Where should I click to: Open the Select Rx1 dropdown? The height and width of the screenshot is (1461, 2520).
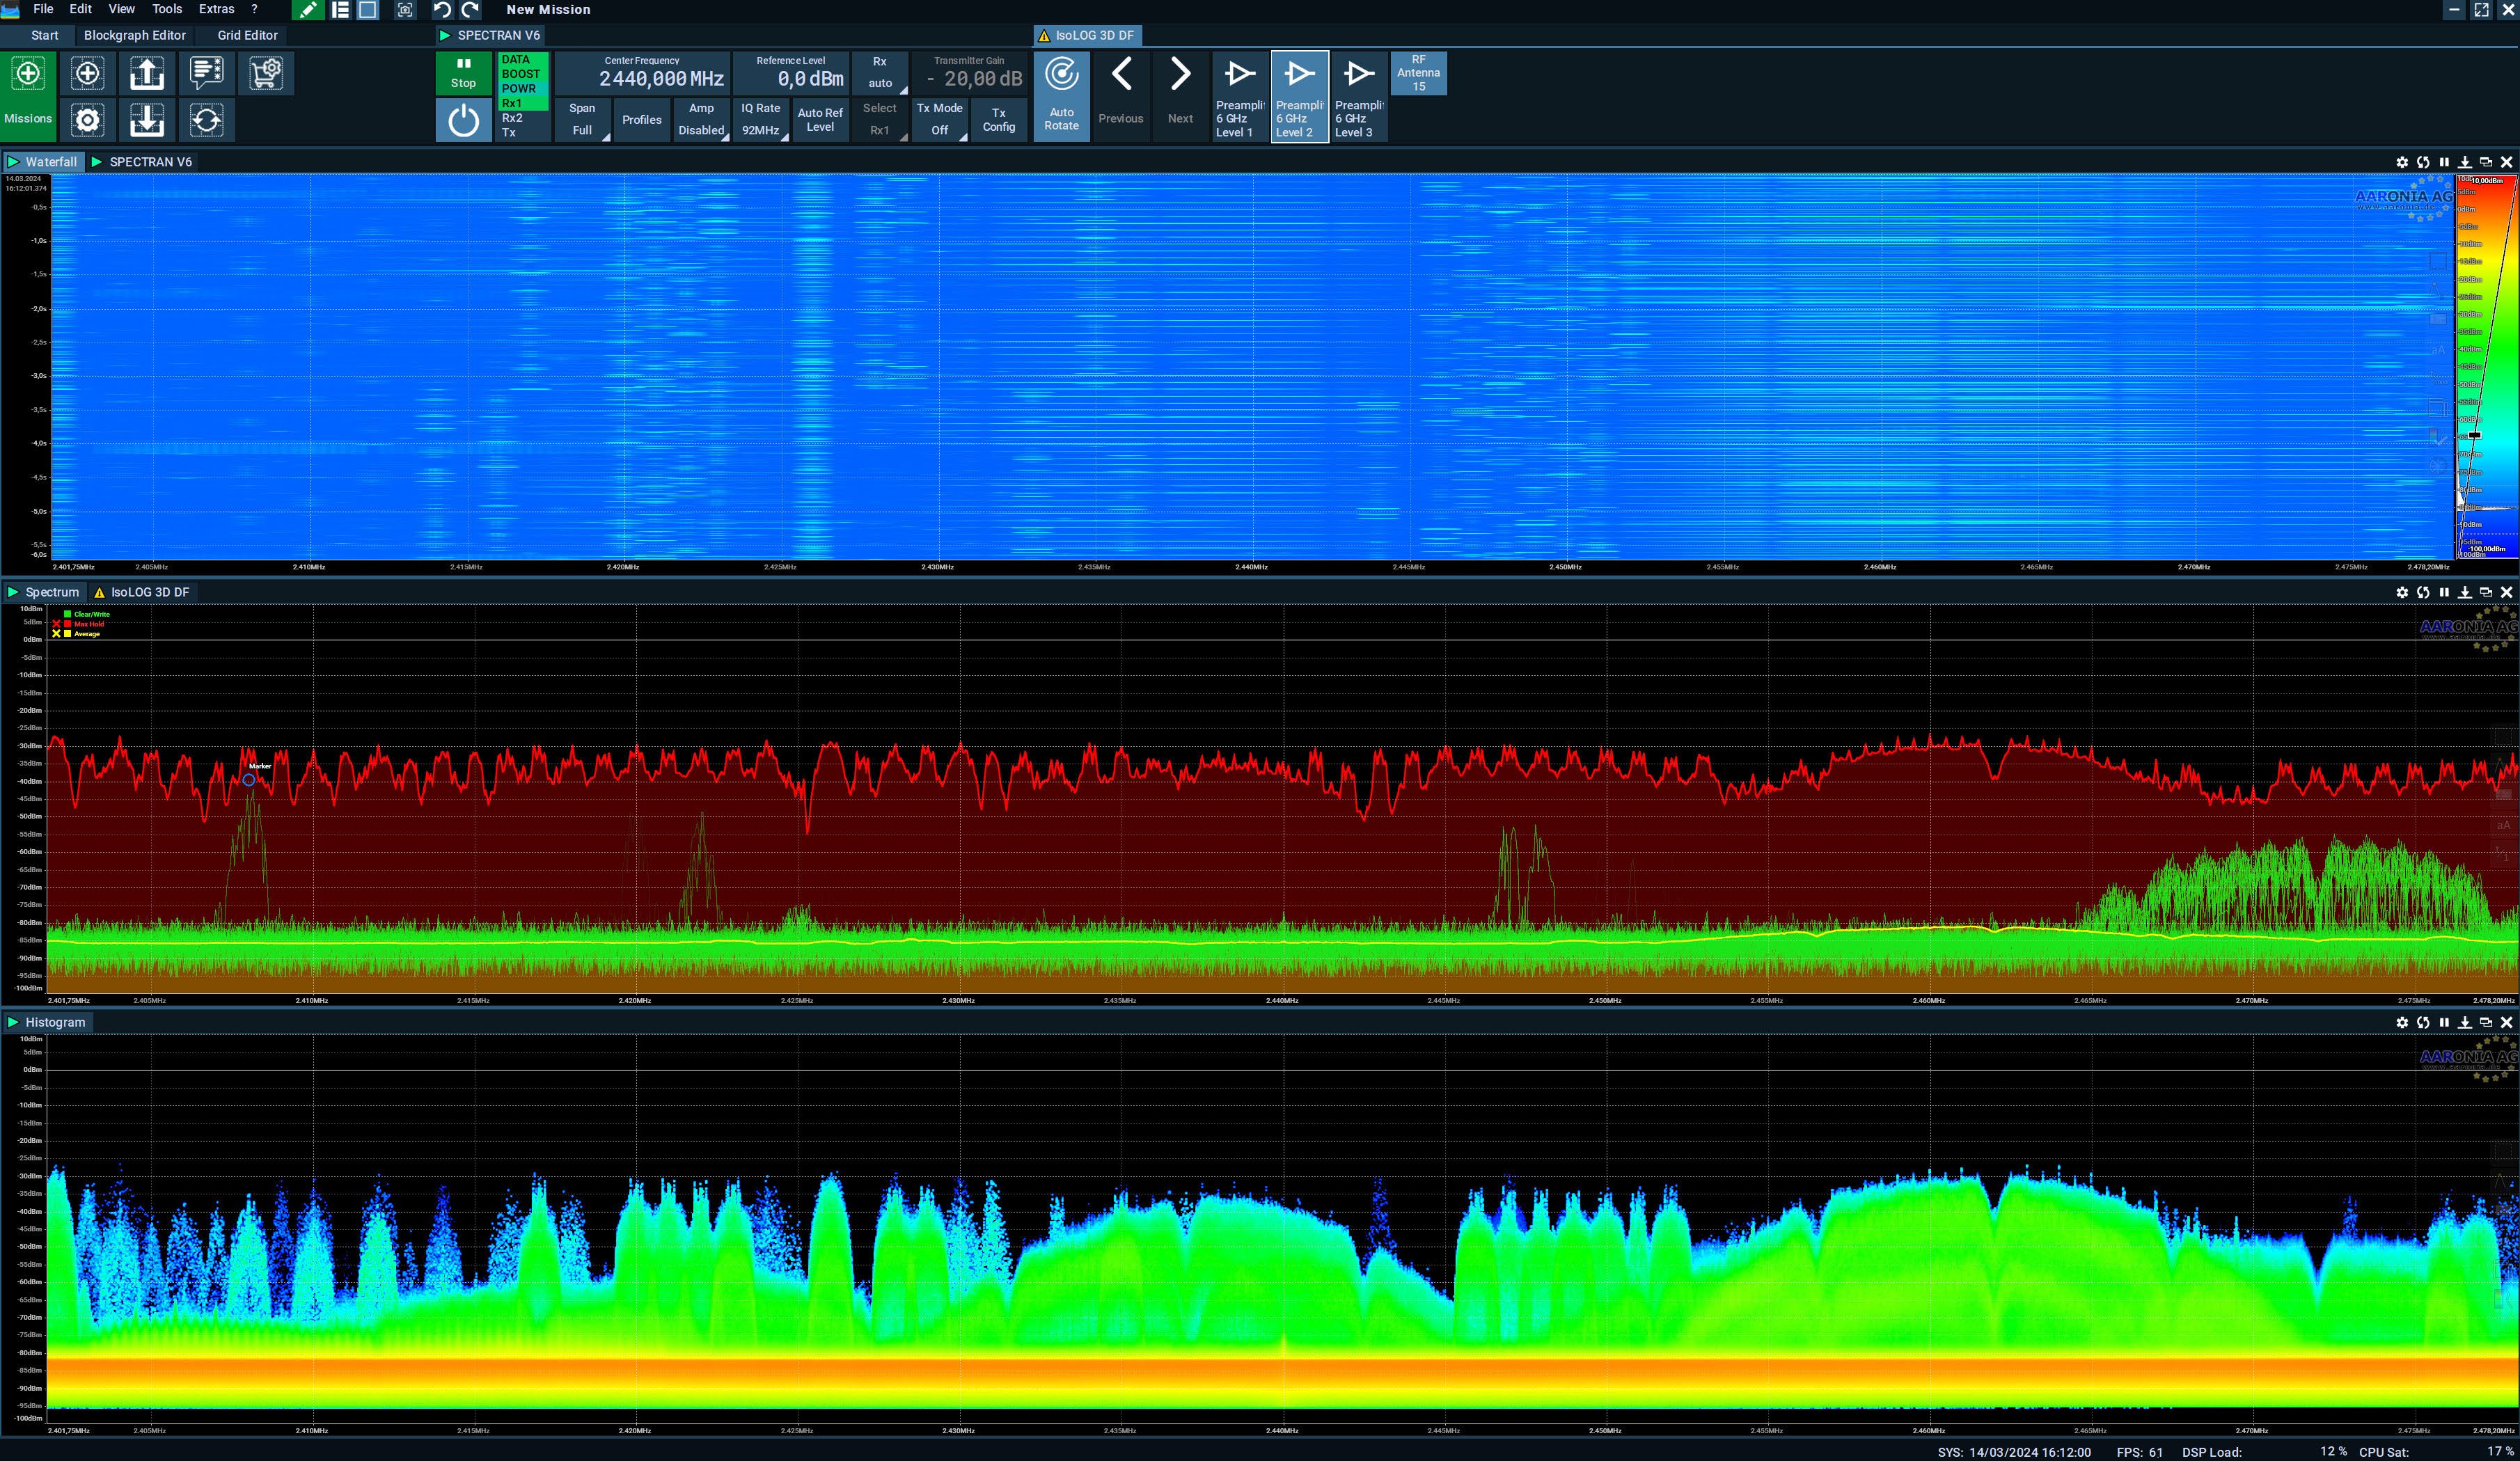click(880, 120)
